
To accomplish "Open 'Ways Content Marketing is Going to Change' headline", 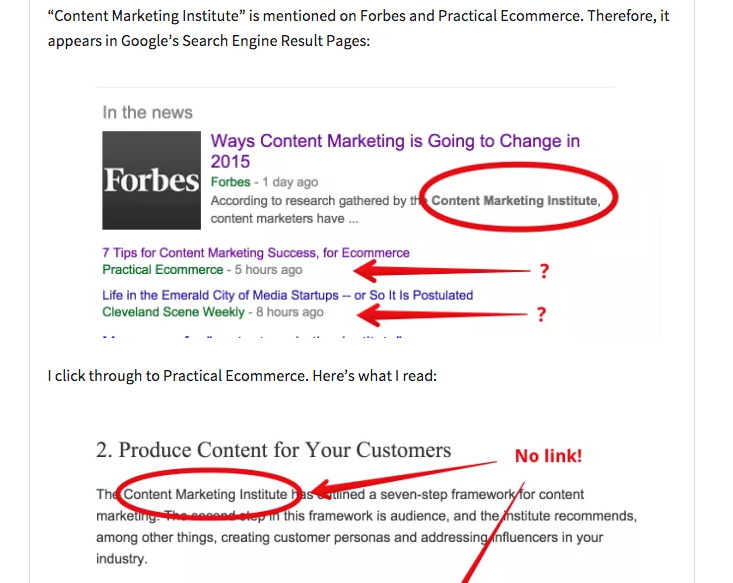I will tap(395, 151).
